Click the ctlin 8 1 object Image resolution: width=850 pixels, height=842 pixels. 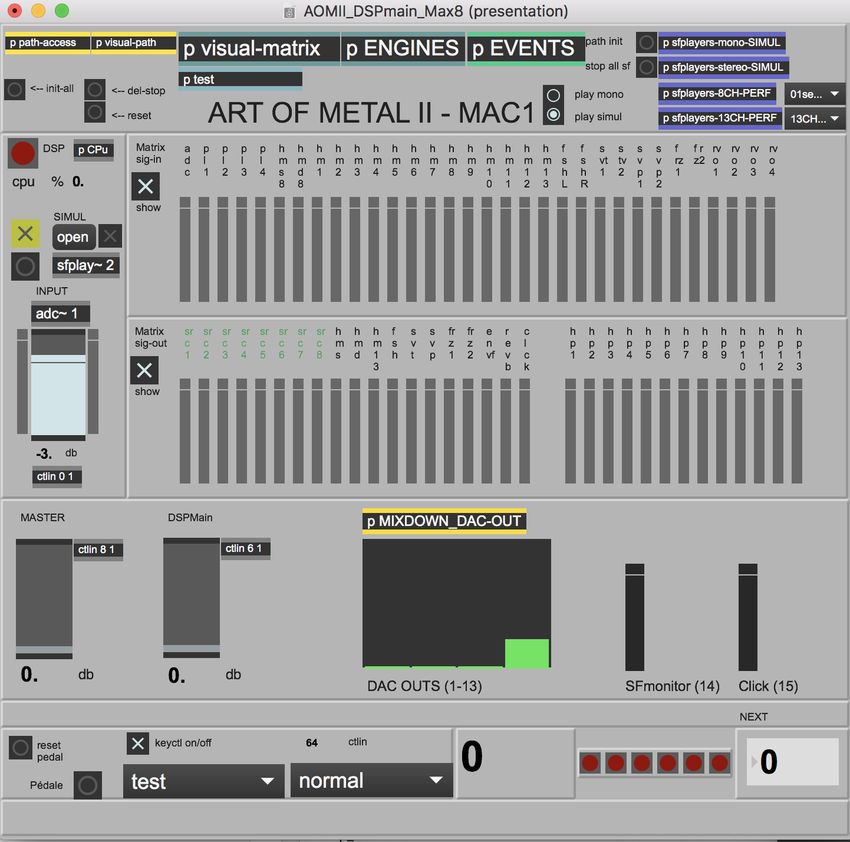coord(98,550)
